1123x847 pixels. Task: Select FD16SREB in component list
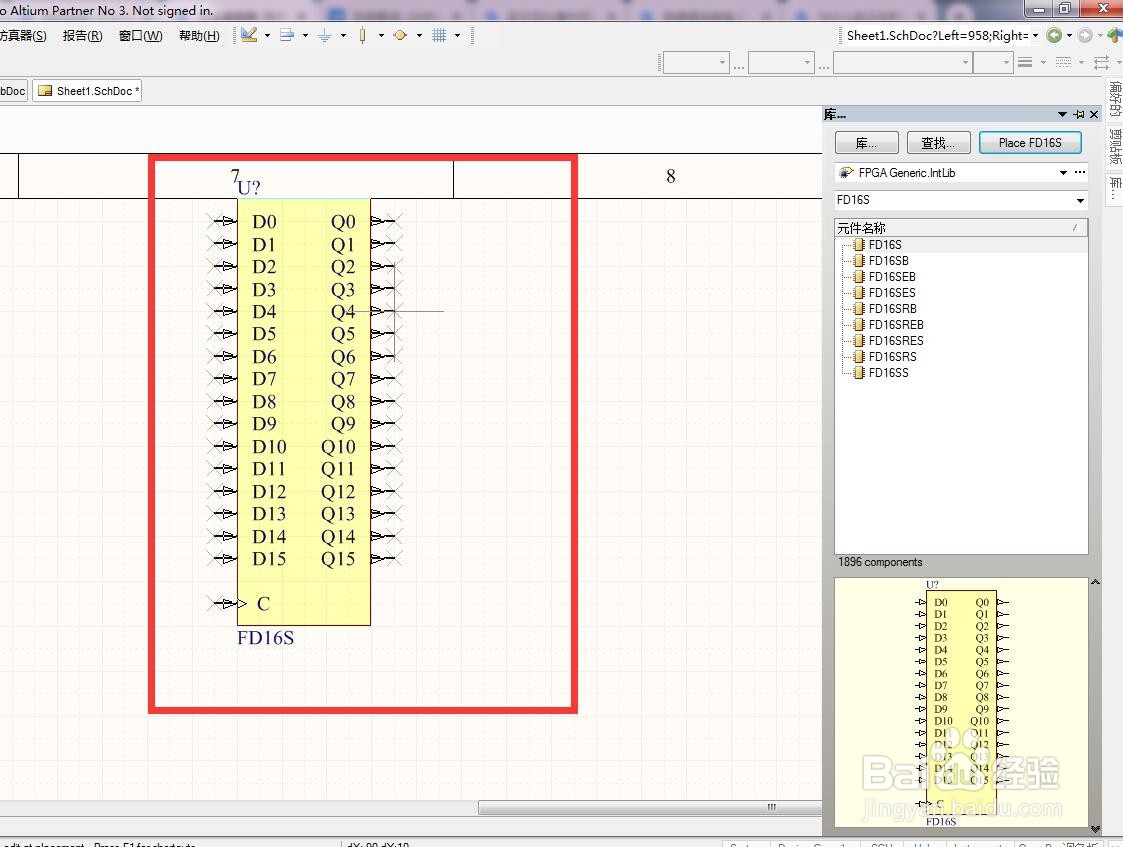point(896,324)
